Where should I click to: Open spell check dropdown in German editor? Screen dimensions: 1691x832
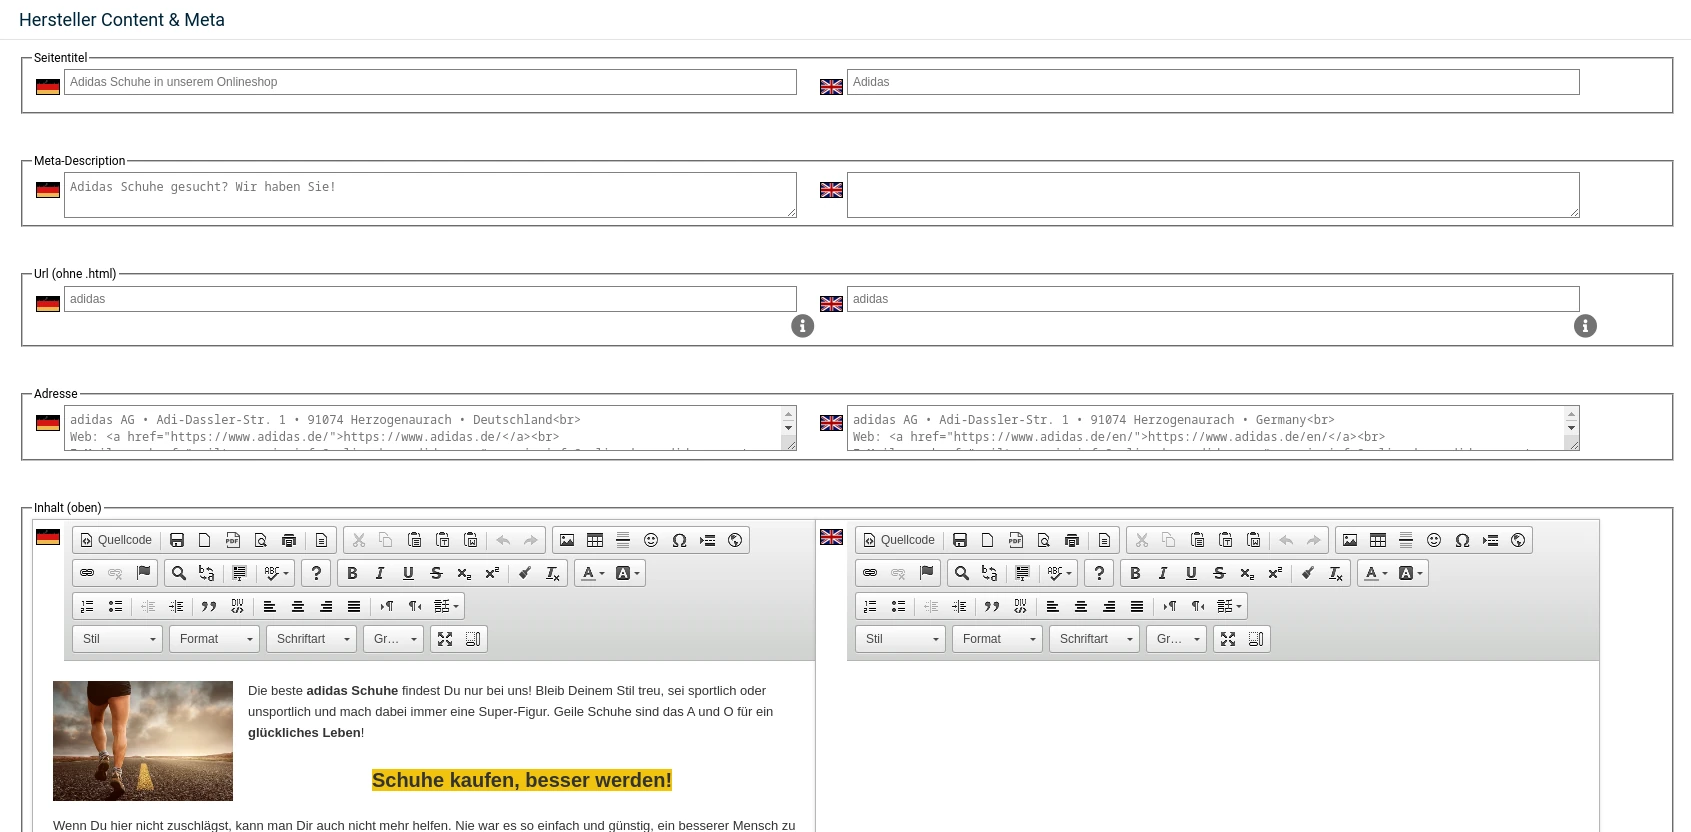(x=275, y=573)
